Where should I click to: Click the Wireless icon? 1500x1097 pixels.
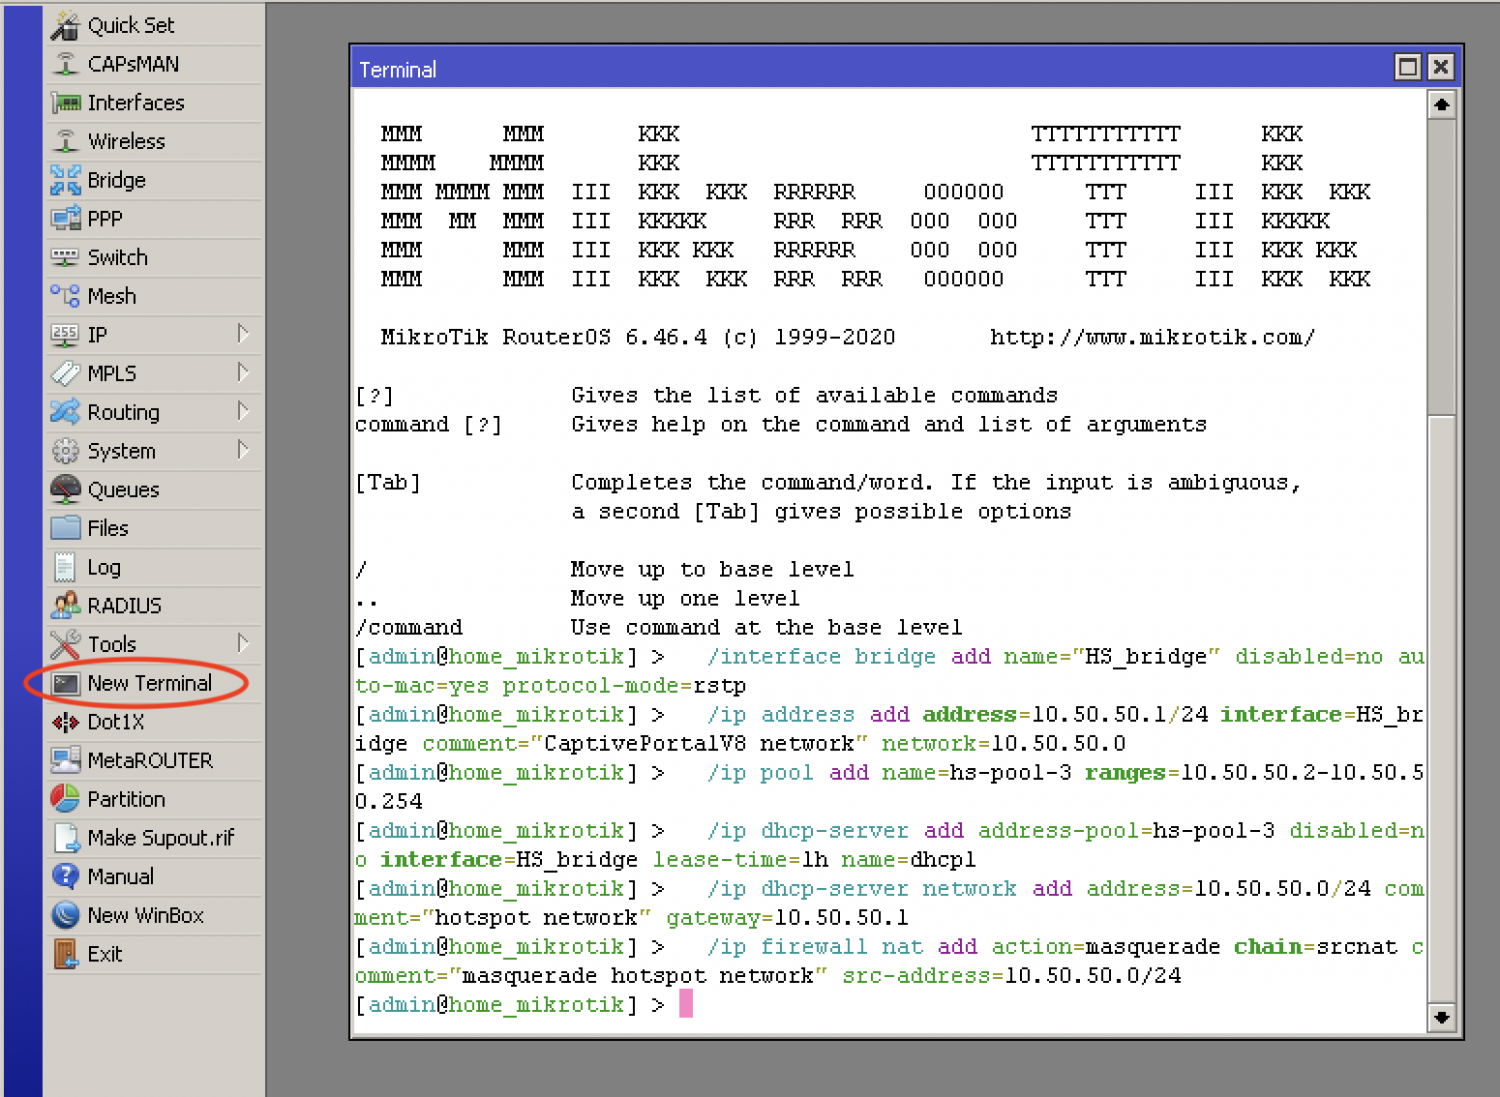pyautogui.click(x=65, y=141)
